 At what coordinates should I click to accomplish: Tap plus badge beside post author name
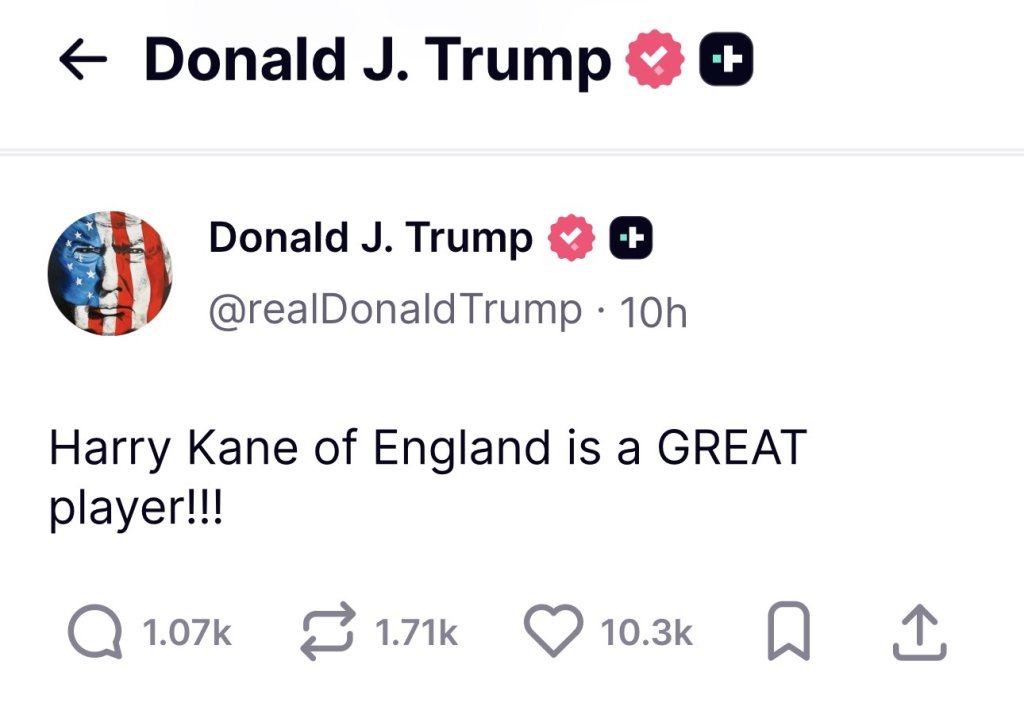tap(631, 238)
